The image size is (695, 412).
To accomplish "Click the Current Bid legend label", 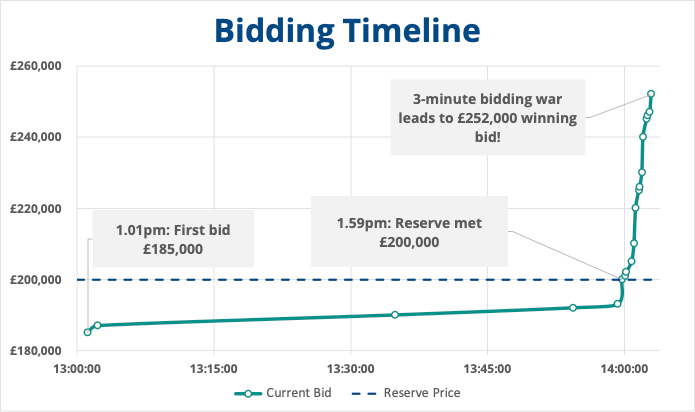I will [x=299, y=393].
